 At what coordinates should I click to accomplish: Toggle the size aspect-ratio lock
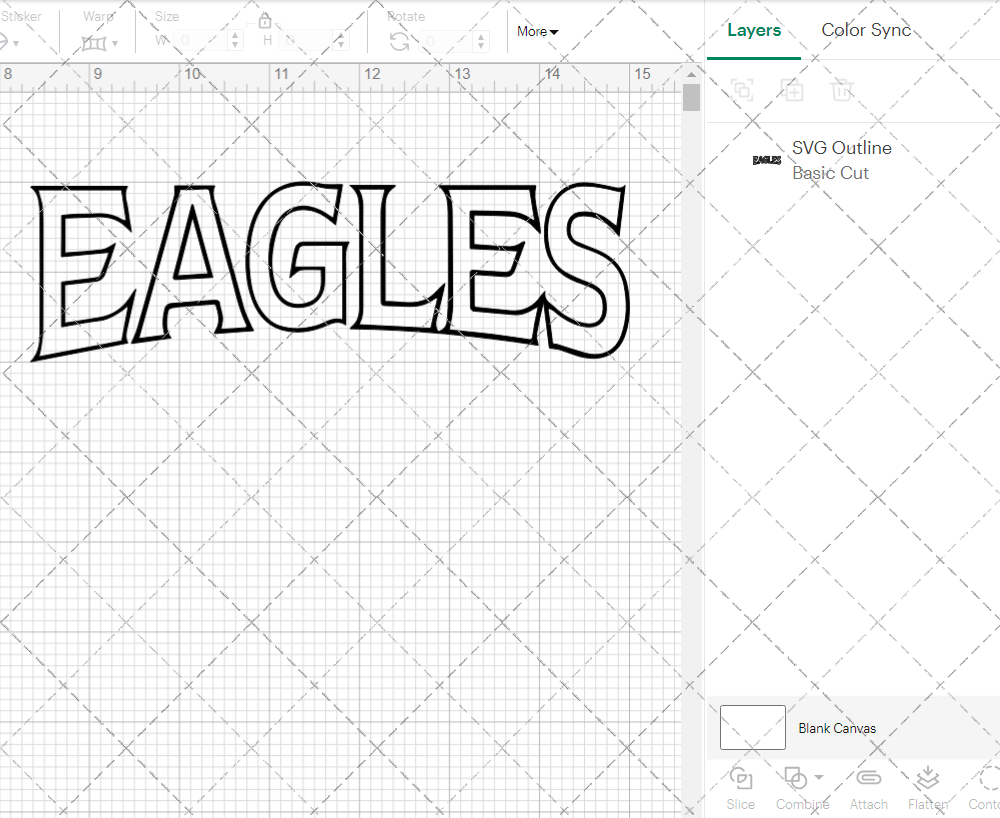265,20
